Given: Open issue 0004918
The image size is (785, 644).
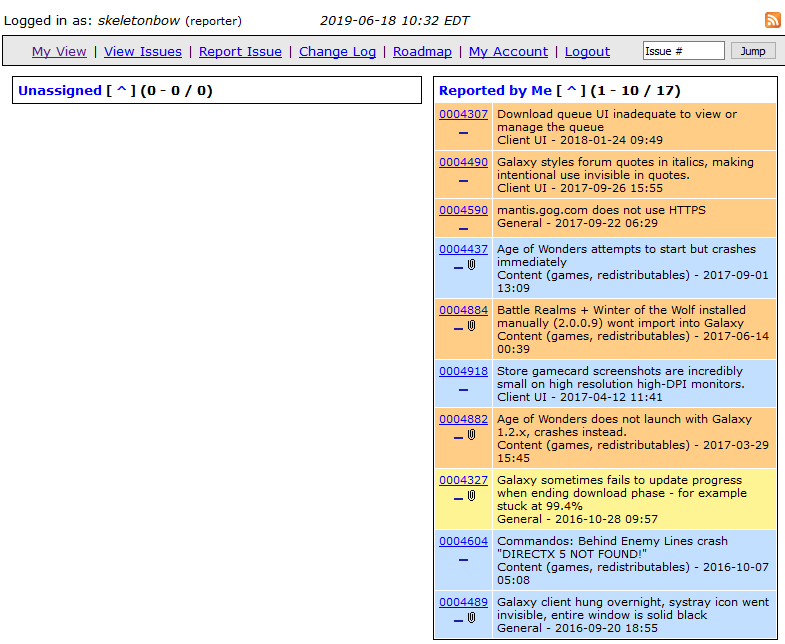Looking at the screenshot, I should click(x=463, y=372).
